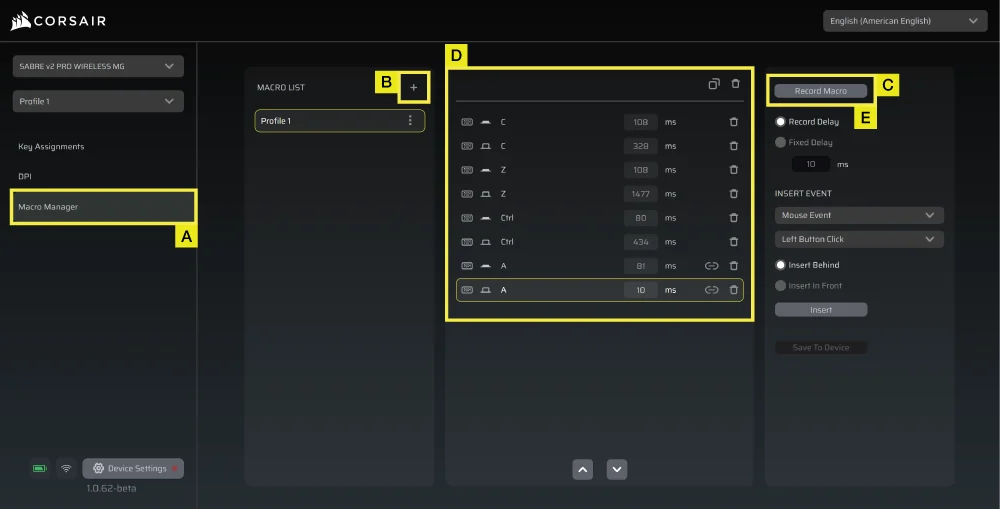Select the Record Delay radio option
Screen dimensions: 1000x509
[780, 121]
